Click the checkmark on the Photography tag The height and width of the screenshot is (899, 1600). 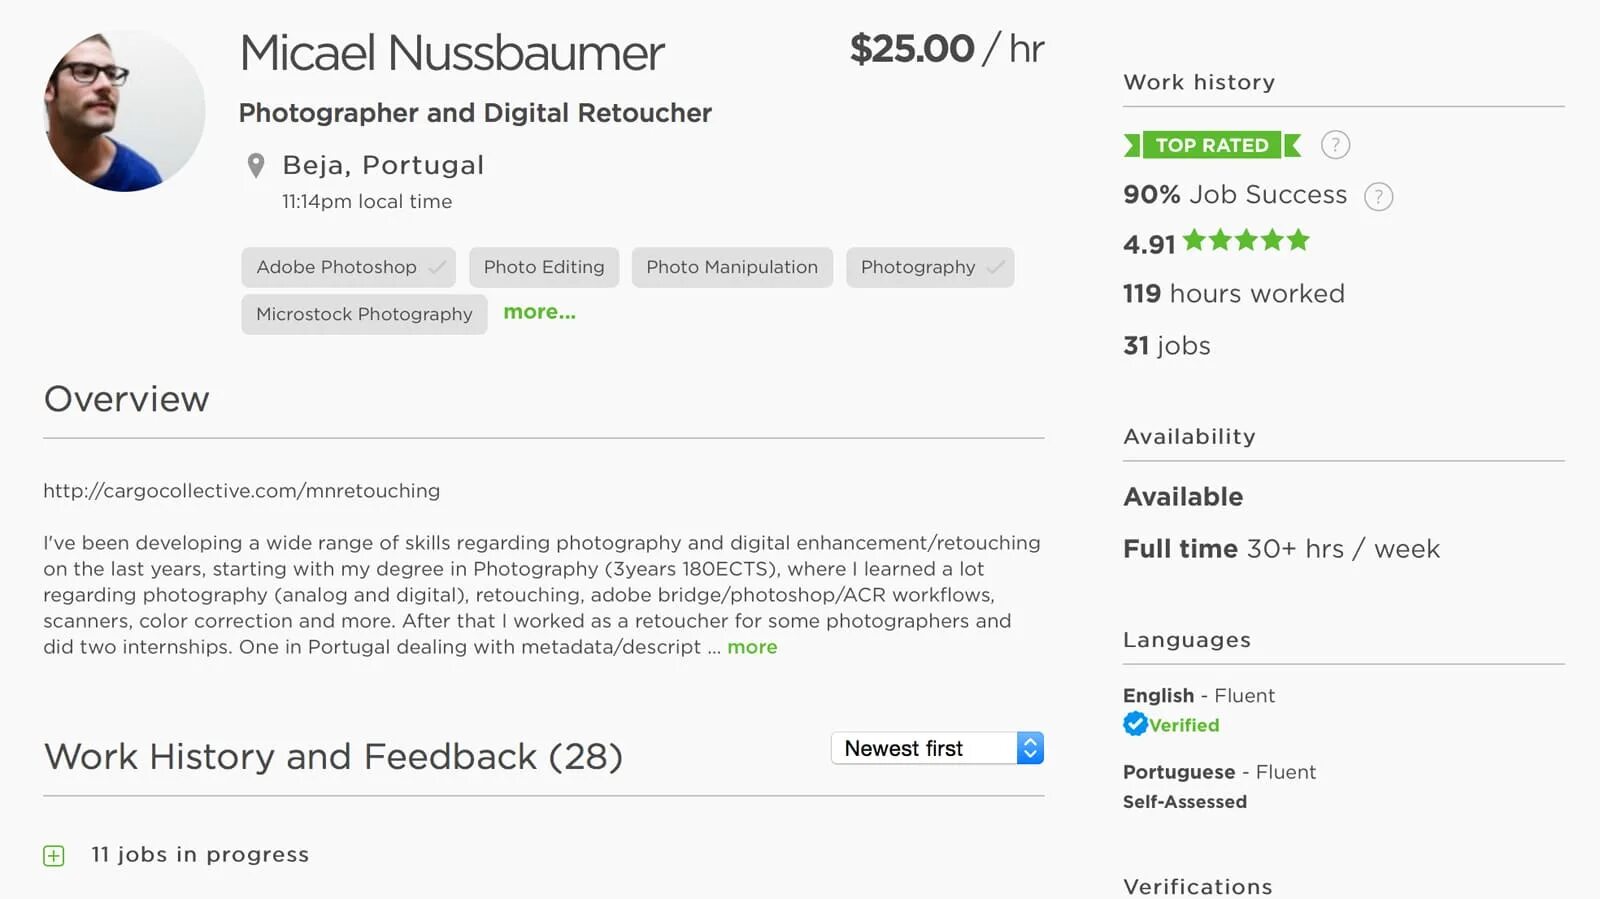[995, 268]
